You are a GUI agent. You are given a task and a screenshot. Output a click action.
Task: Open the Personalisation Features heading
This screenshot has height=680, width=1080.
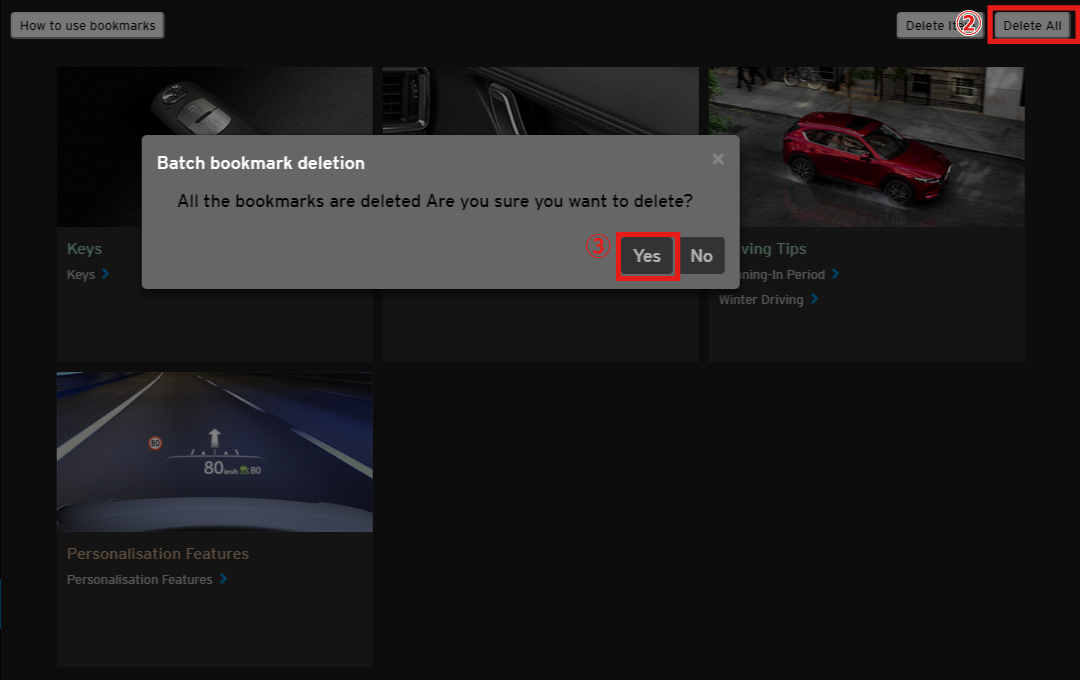[x=157, y=553]
